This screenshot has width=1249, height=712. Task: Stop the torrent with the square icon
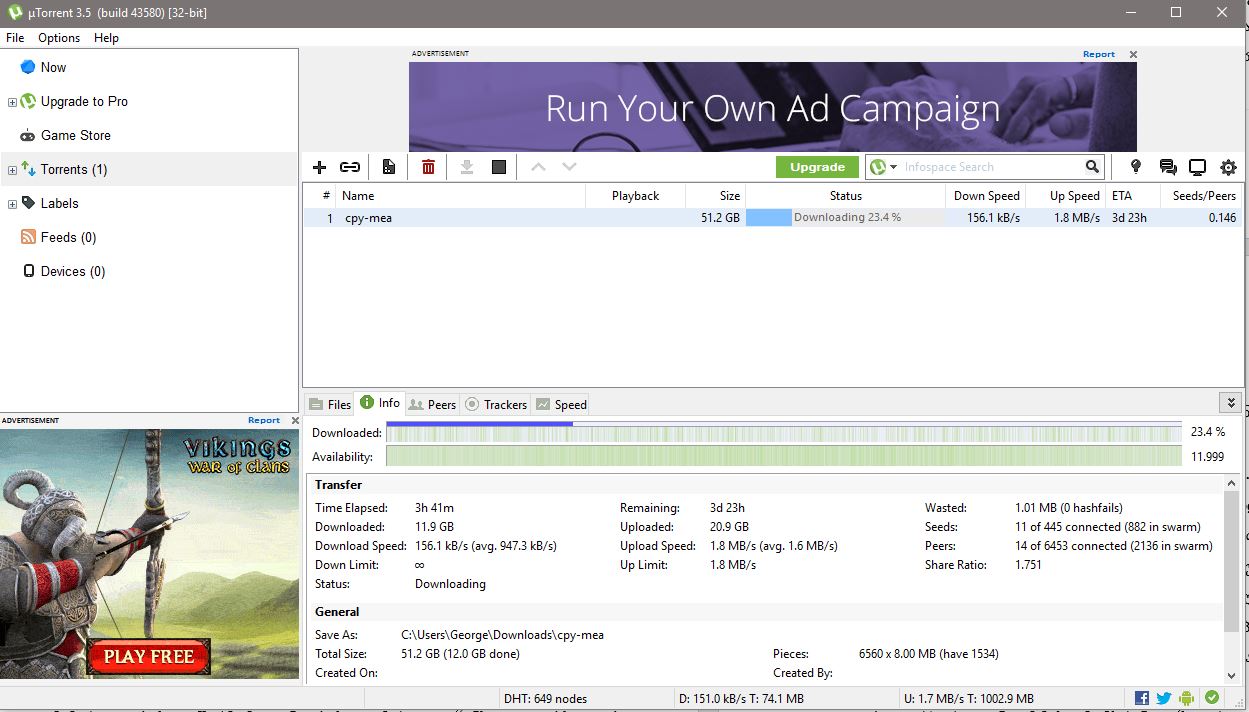[x=499, y=167]
